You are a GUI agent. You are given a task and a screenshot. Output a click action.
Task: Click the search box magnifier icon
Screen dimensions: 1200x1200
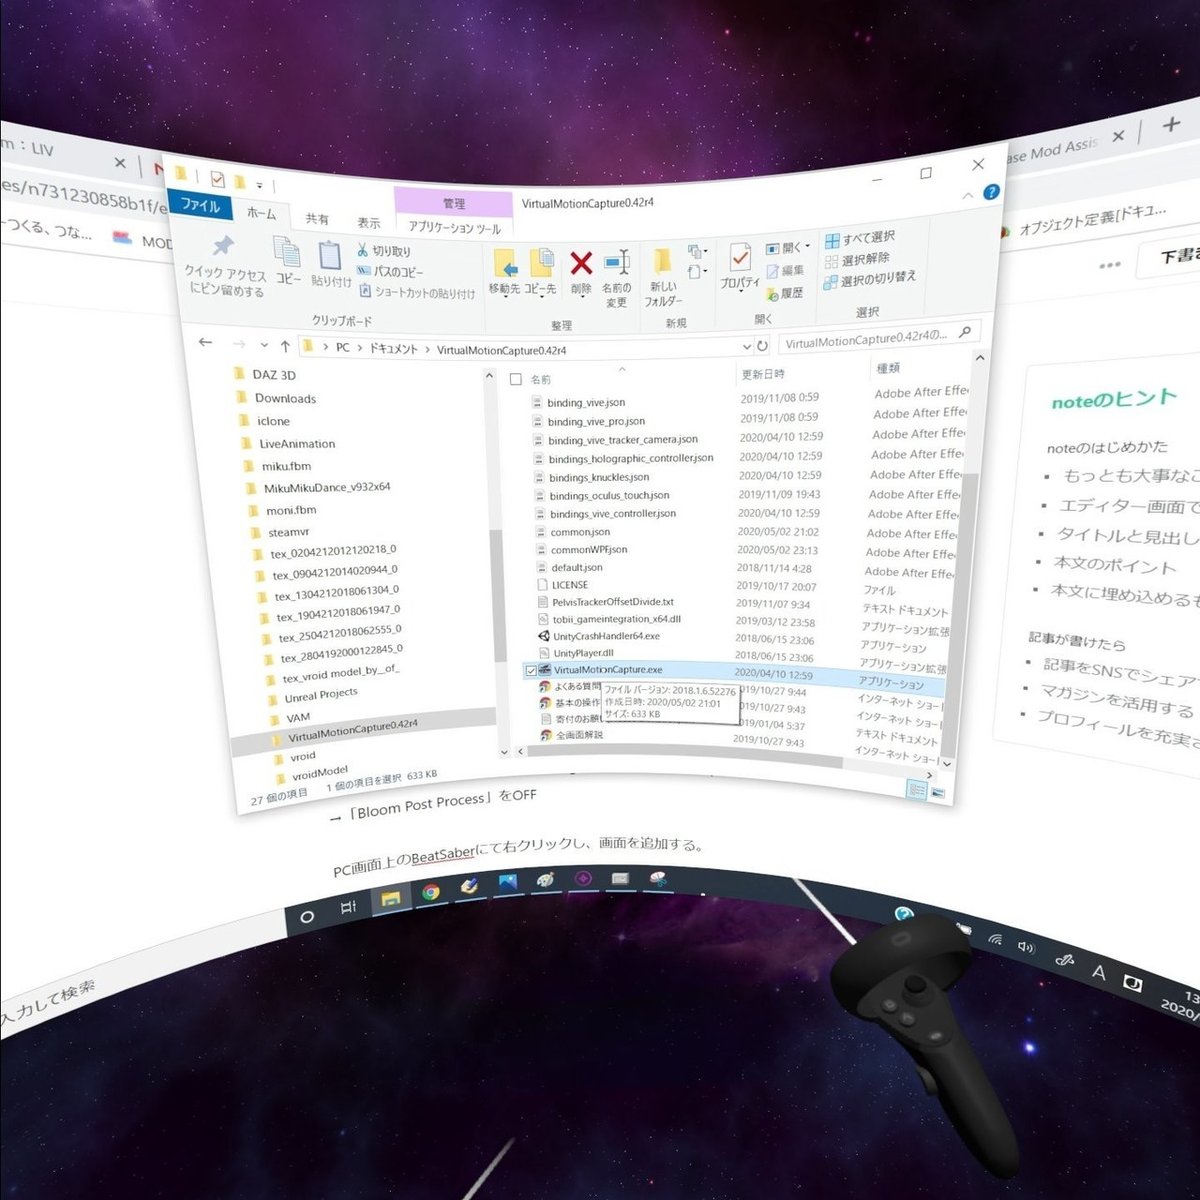(x=965, y=331)
